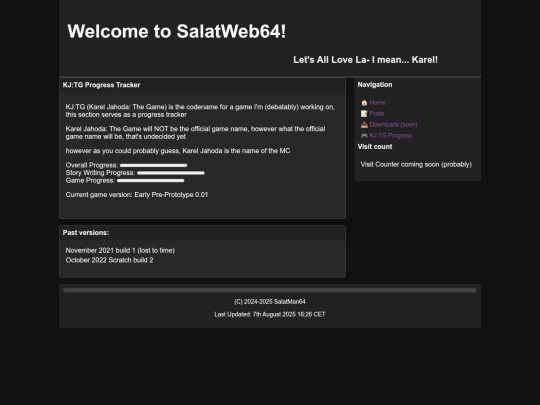Click the gamepad icon beside KJ:TG Progress
Screen dimensions: 540x405
364,136
